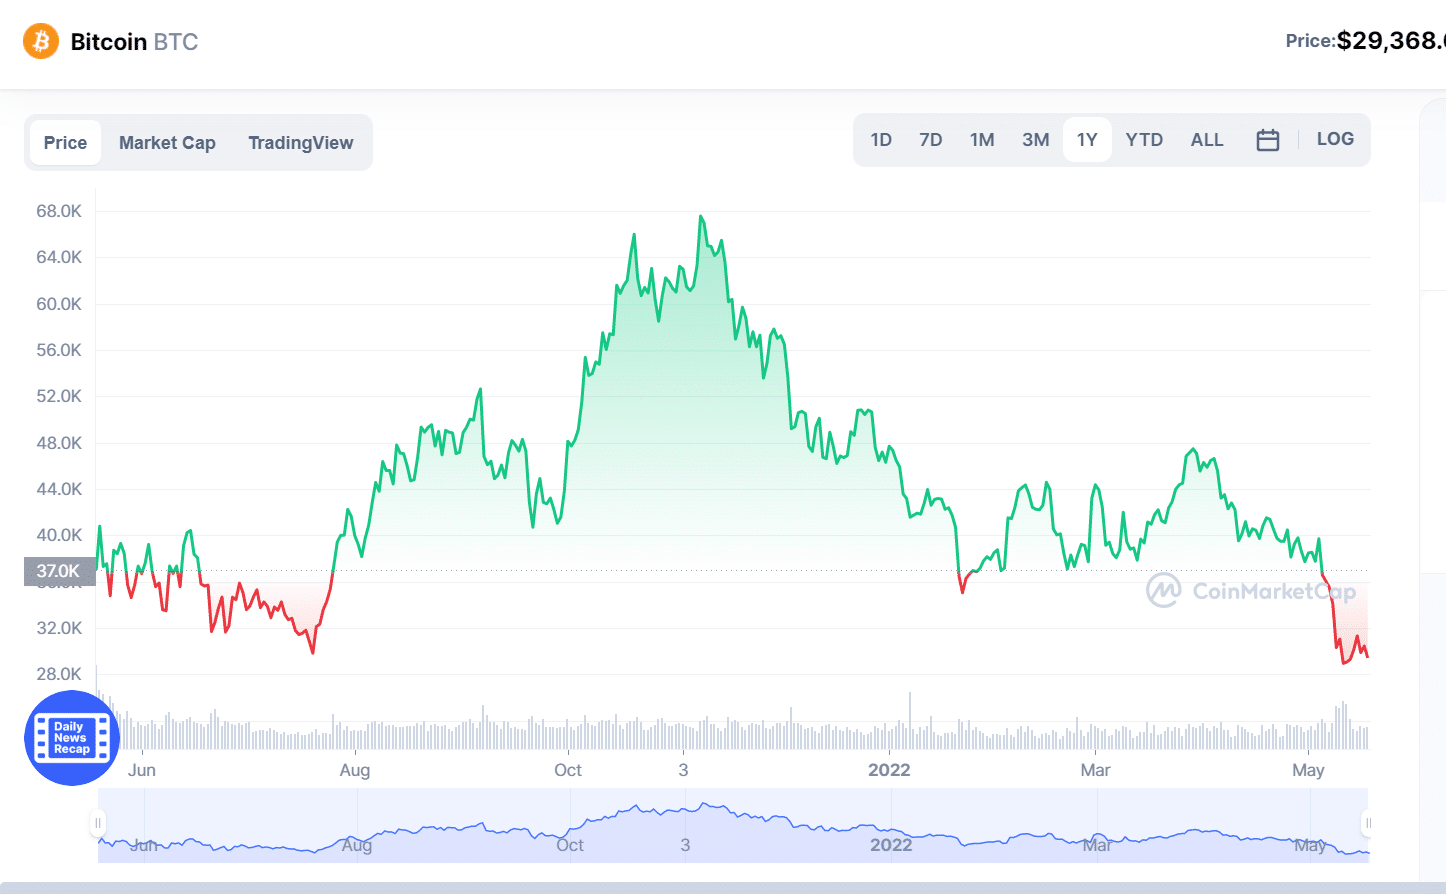Click the 68.0K y-axis label
The height and width of the screenshot is (894, 1446).
[59, 211]
